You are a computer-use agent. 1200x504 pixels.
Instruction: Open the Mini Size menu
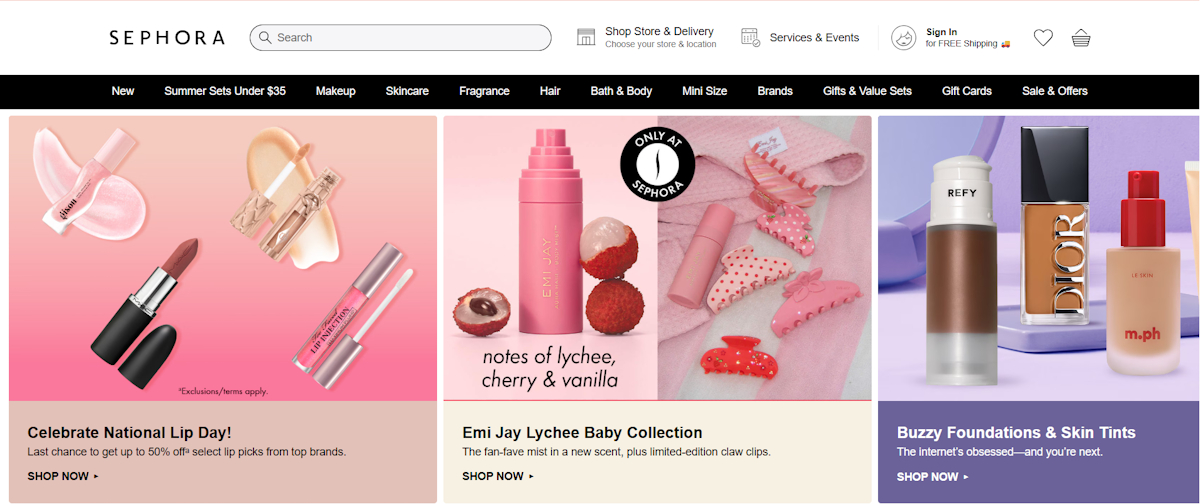(x=705, y=91)
